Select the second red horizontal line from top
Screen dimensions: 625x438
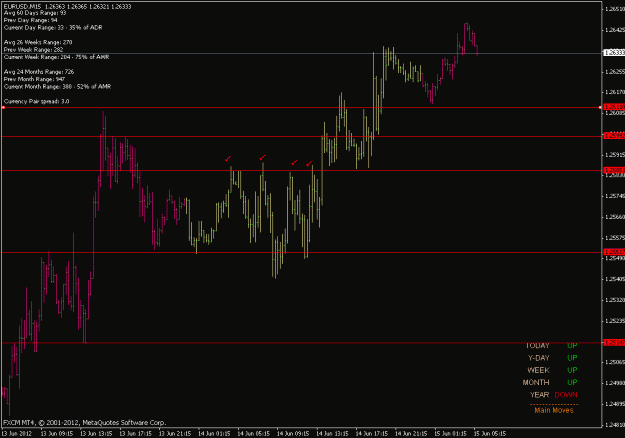pos(301,136)
